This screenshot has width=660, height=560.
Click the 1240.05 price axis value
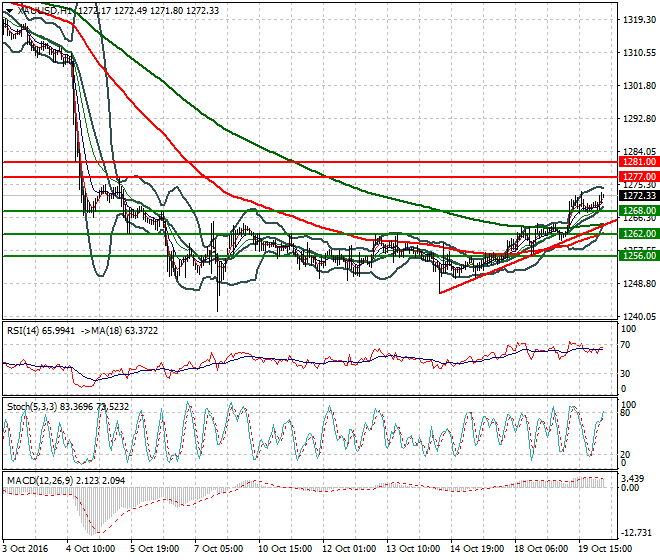639,317
